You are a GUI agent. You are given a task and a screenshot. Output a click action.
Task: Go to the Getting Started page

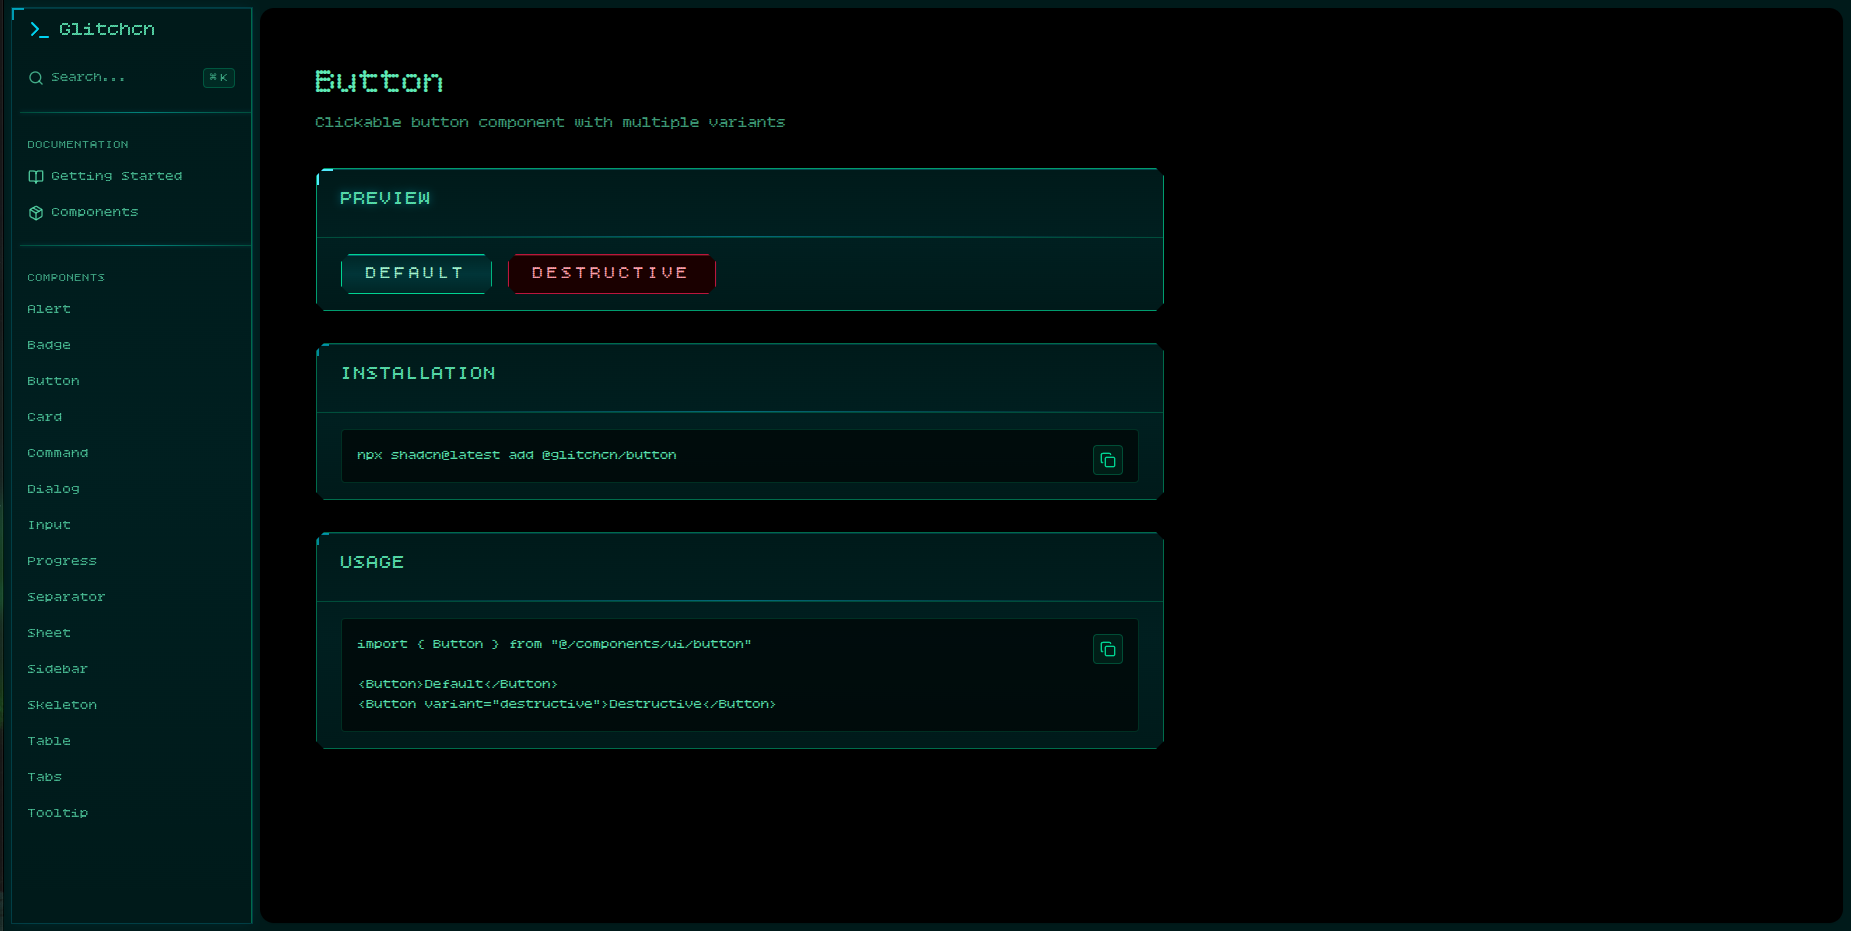click(117, 176)
